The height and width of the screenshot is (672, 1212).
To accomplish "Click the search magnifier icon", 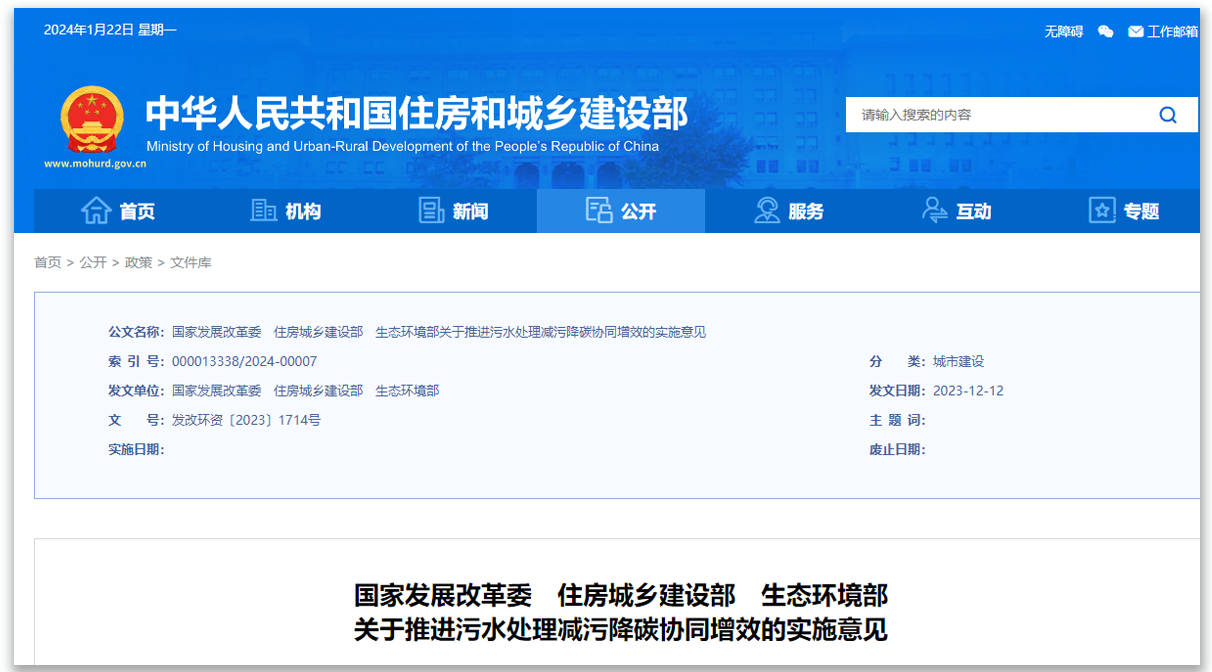I will 1168,115.
